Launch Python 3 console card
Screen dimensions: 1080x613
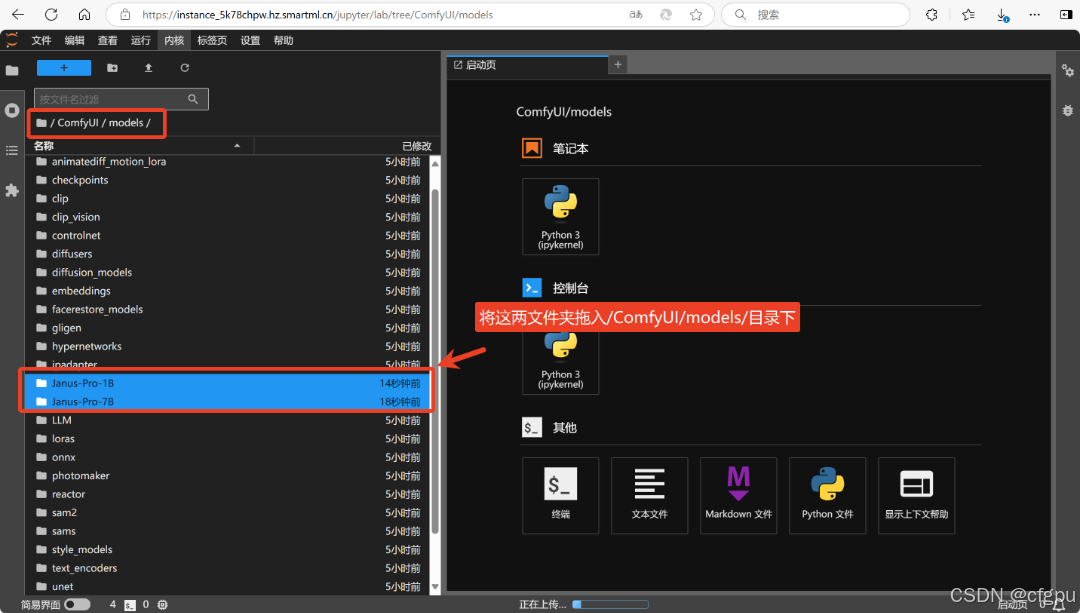click(561, 358)
